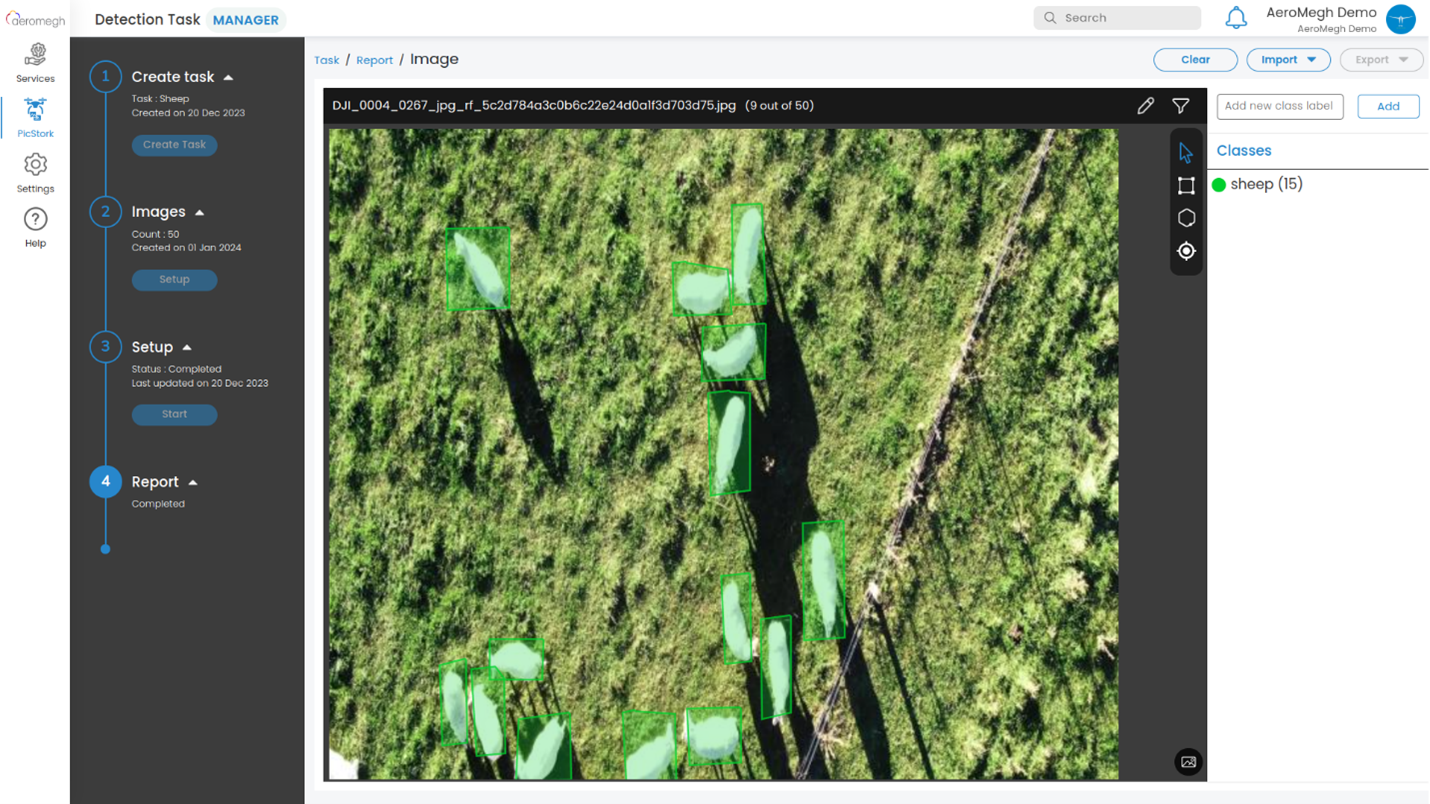The height and width of the screenshot is (804, 1430).
Task: Collapse the Images step section
Action: 200,212
